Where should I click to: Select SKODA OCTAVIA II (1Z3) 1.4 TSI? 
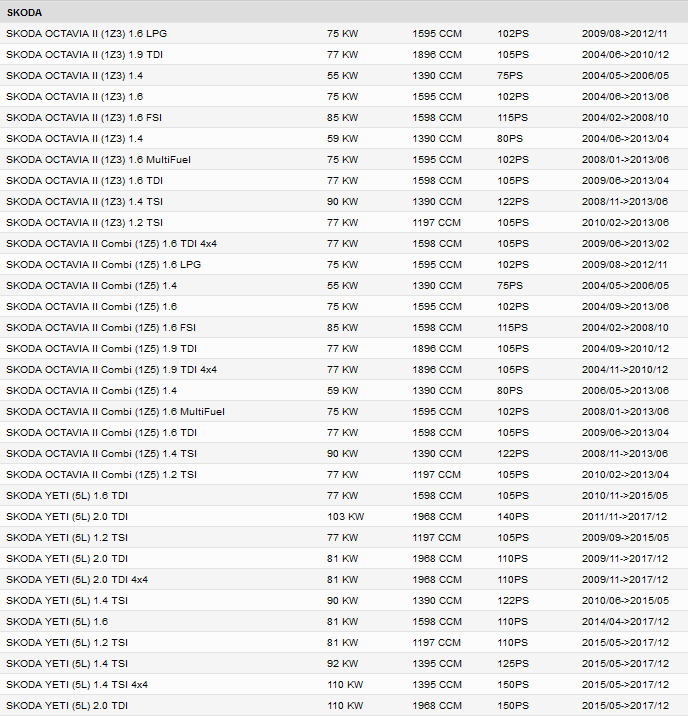(344, 202)
